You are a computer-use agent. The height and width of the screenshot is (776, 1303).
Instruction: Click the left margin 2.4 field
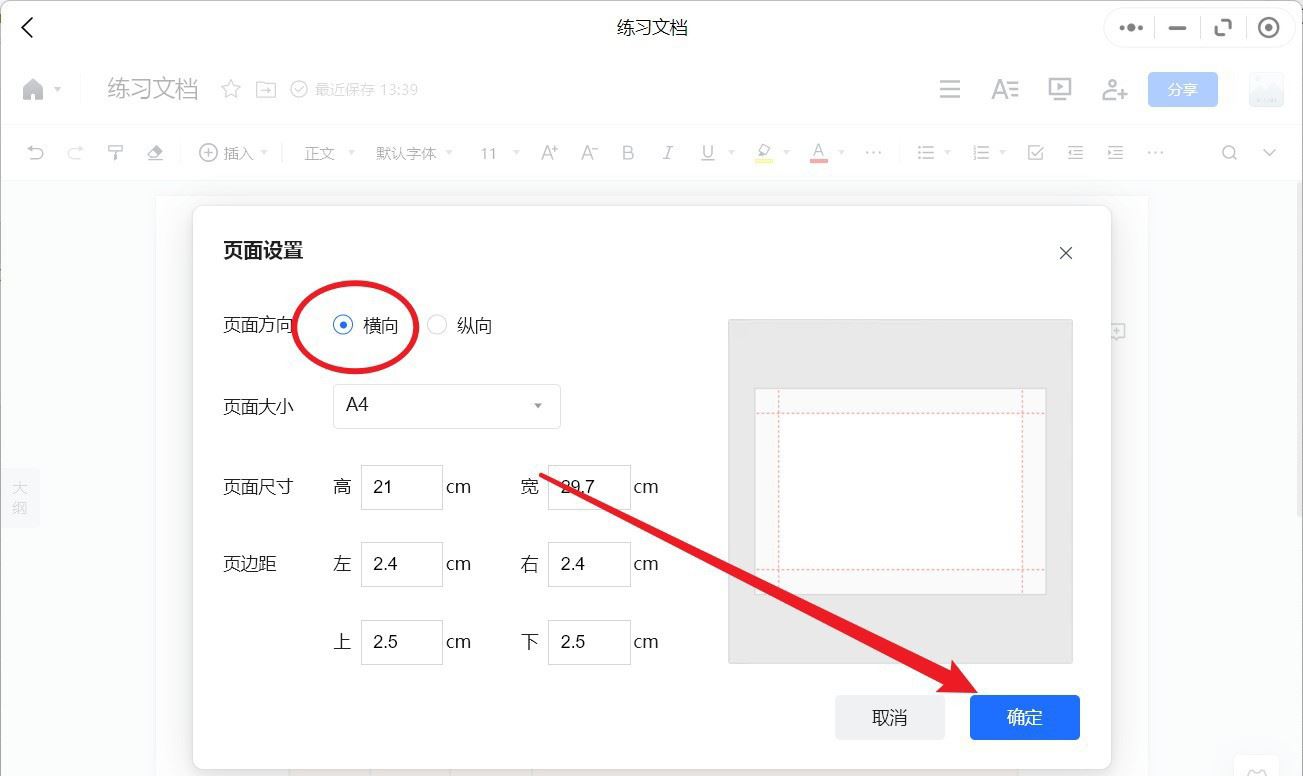pyautogui.click(x=402, y=564)
